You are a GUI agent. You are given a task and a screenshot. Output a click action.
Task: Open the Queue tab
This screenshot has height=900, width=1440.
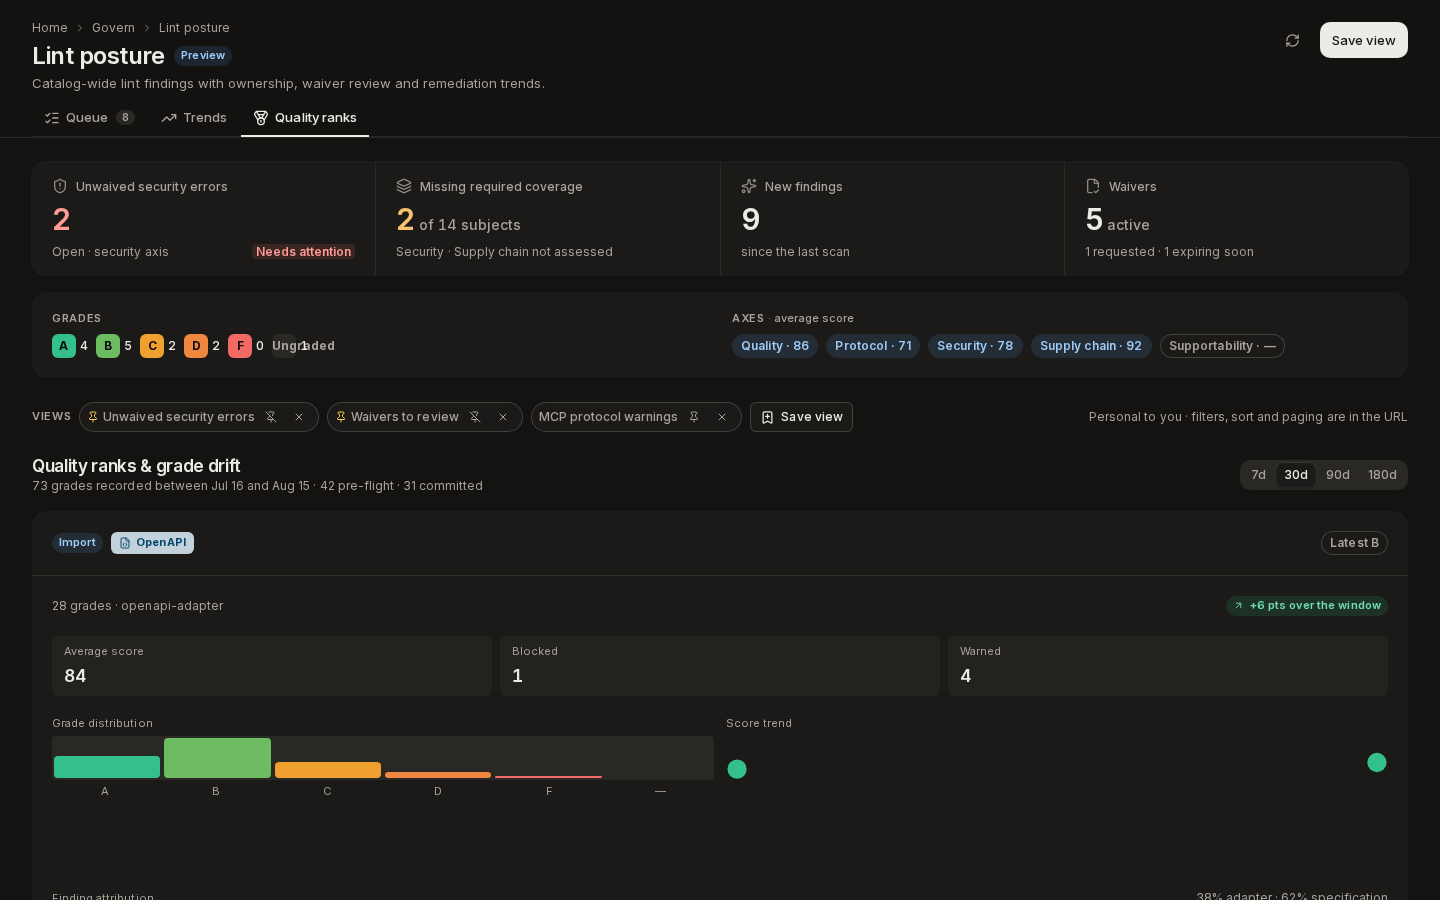[89, 118]
